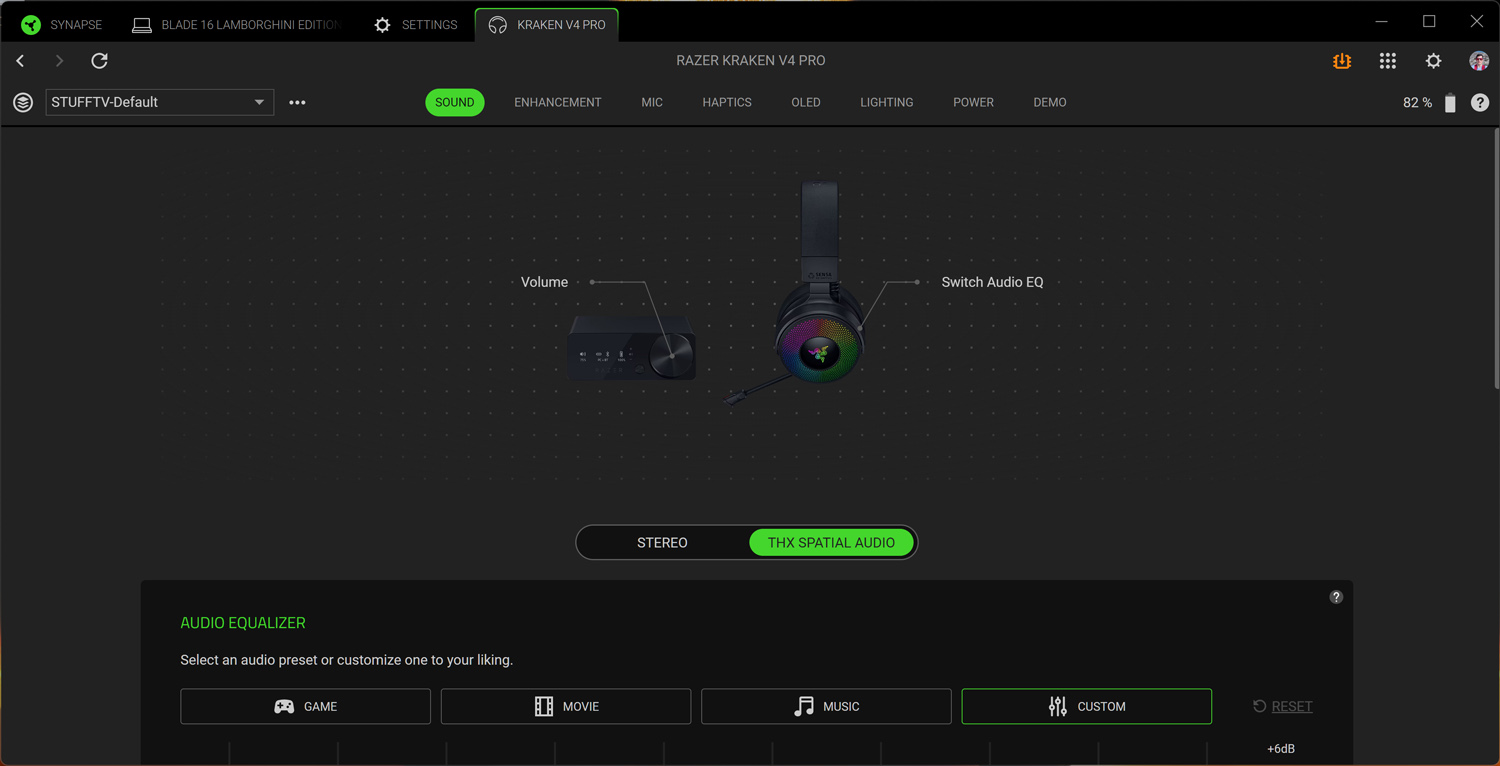Open the Synapse home tab
1500x766 pixels.
click(x=62, y=25)
